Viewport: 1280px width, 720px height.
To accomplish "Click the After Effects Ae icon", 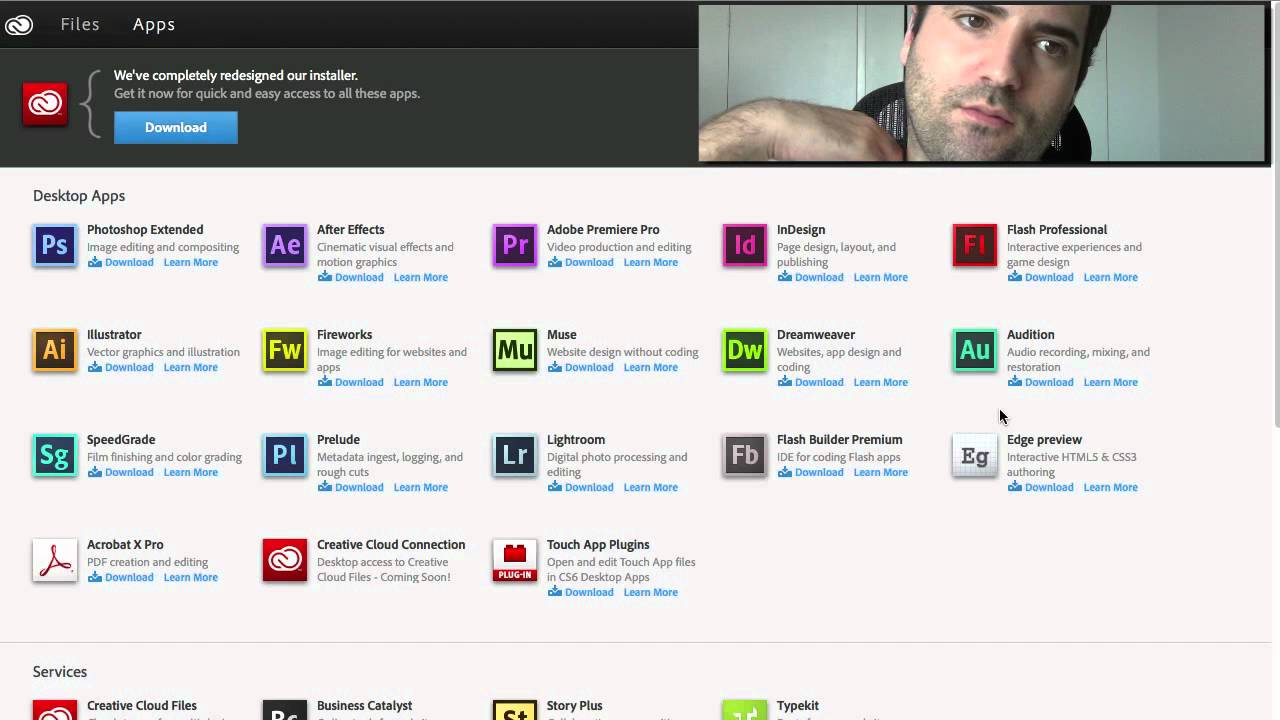I will pos(285,245).
